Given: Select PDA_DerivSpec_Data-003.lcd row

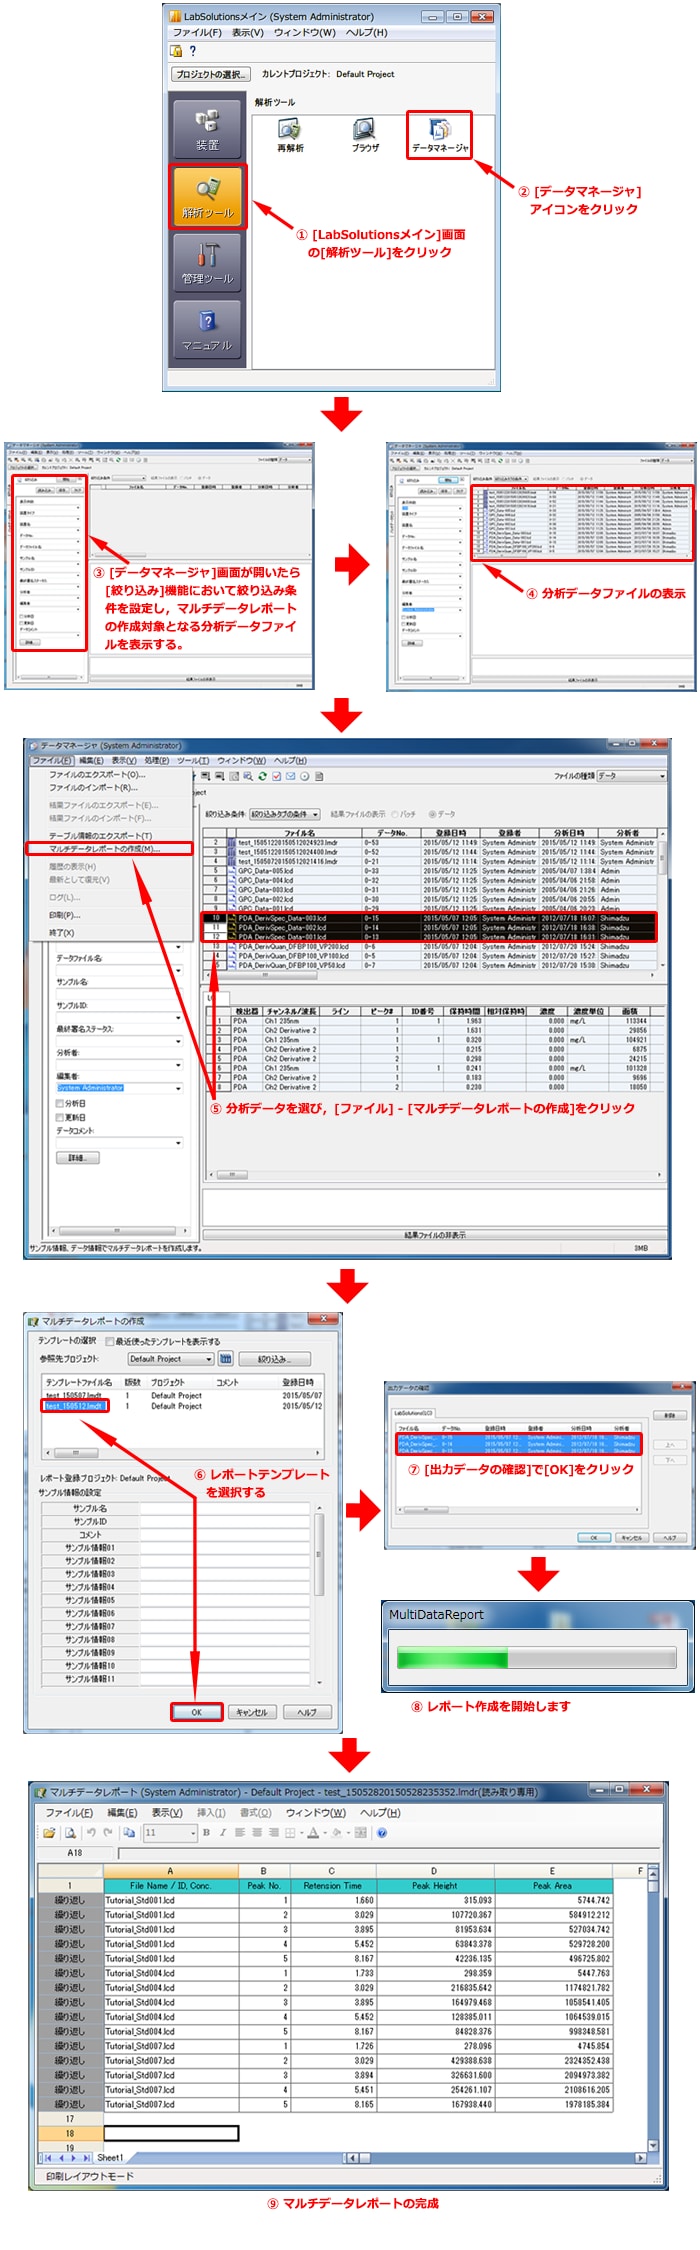Looking at the screenshot, I should [x=430, y=918].
